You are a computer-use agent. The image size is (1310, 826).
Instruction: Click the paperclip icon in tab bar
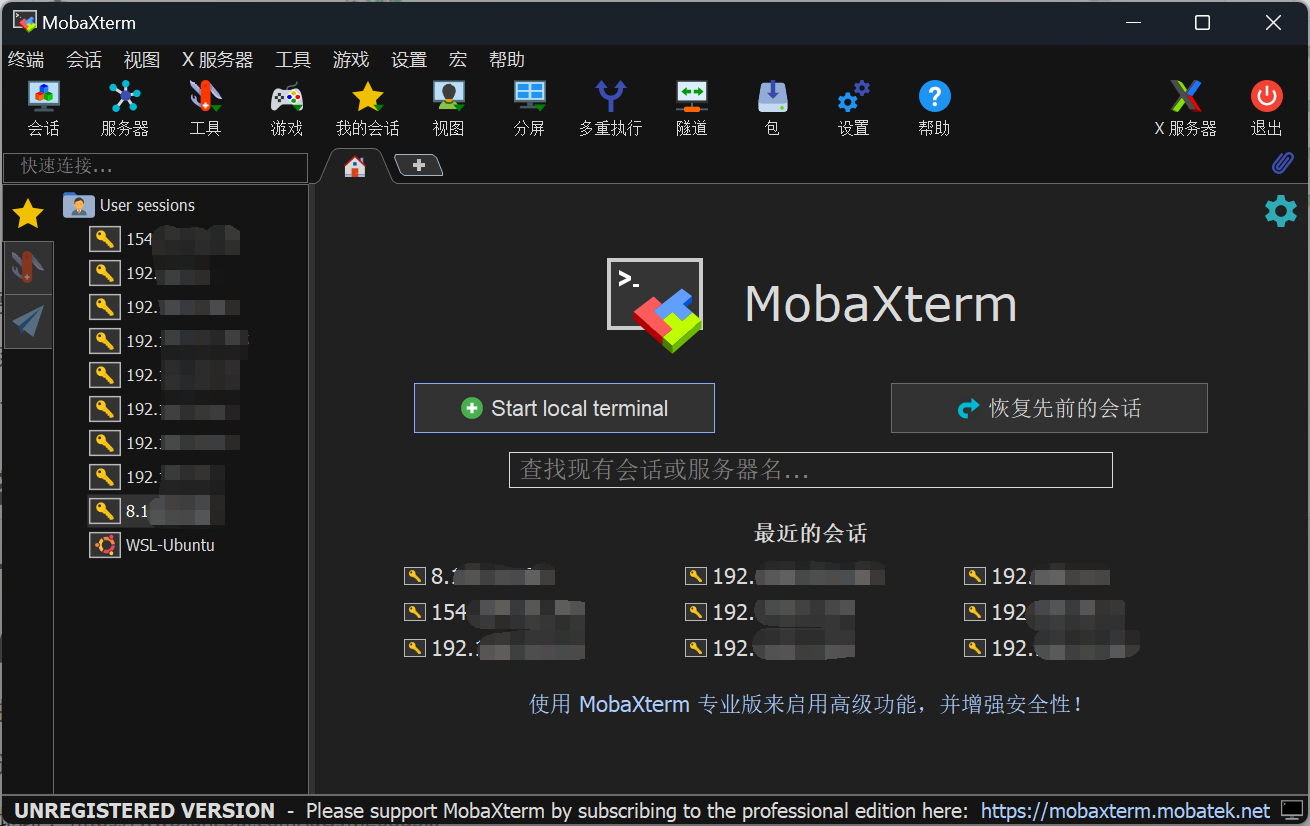click(1282, 163)
